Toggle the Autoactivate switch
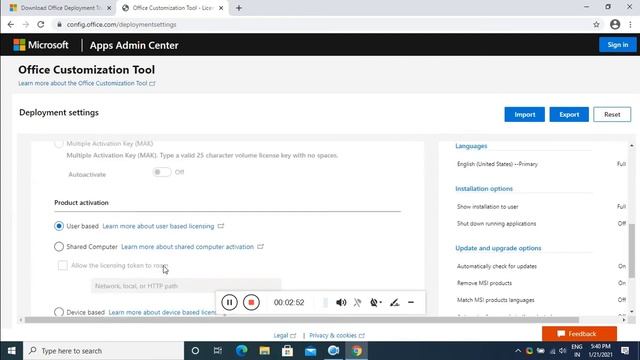Viewport: 640px width, 360px height. click(x=162, y=172)
